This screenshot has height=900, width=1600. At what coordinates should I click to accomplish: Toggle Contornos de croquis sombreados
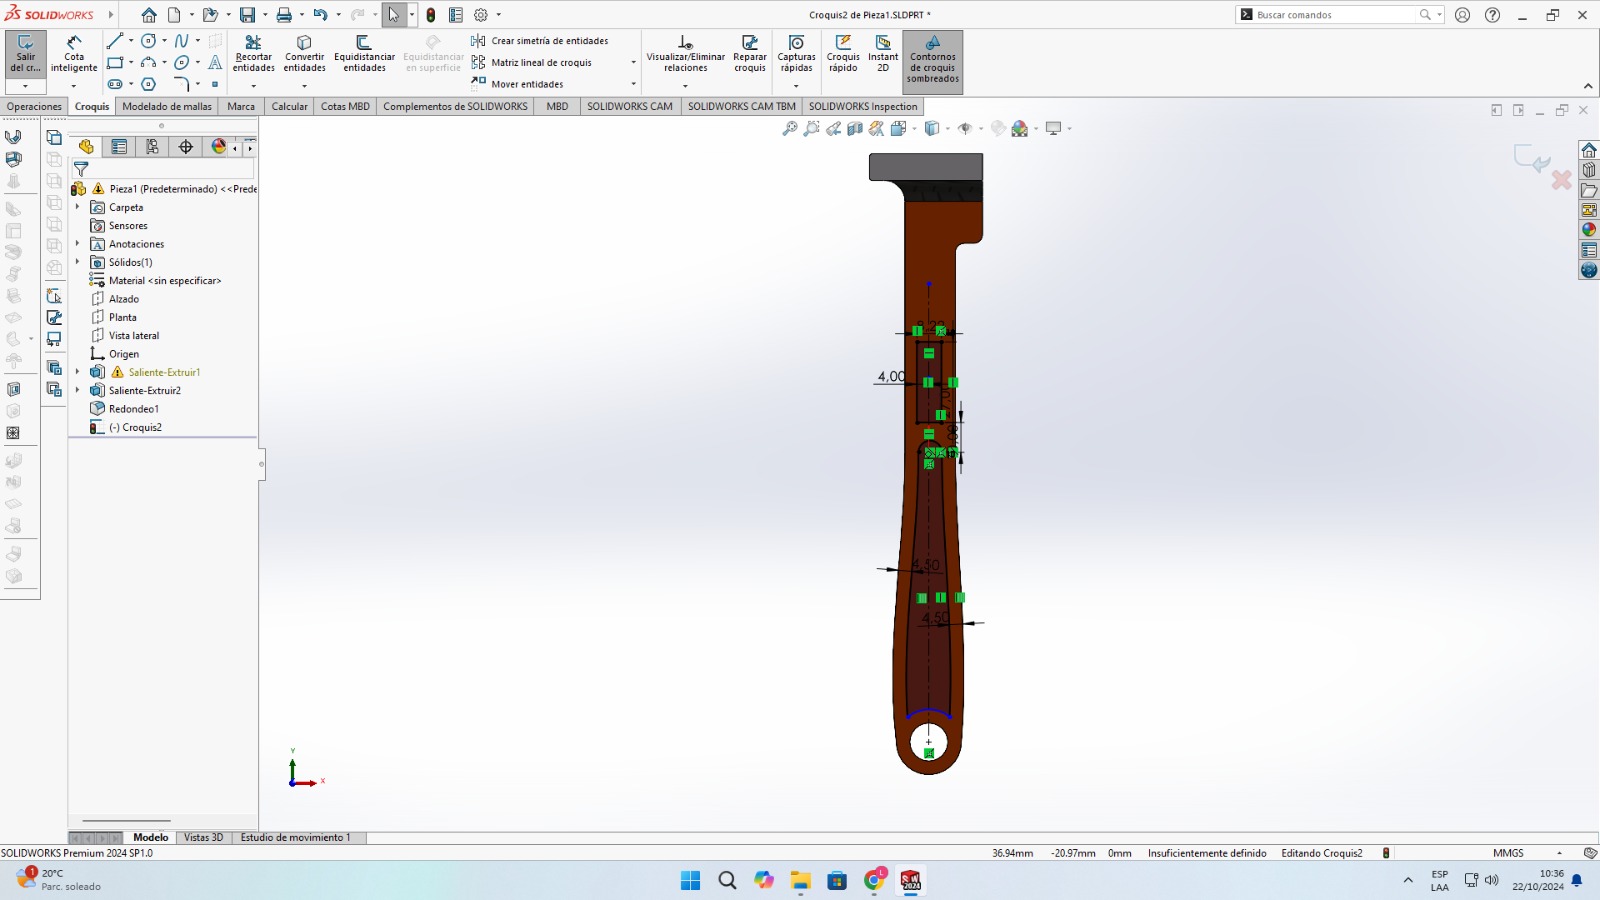932,62
